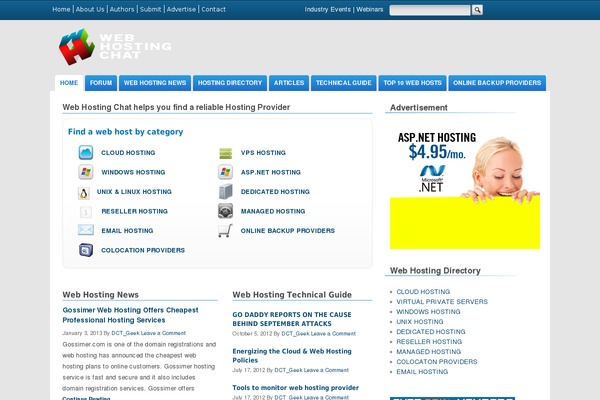Image resolution: width=600 pixels, height=400 pixels.
Task: Click the Unix & Linux penguin icon
Action: [x=84, y=193]
